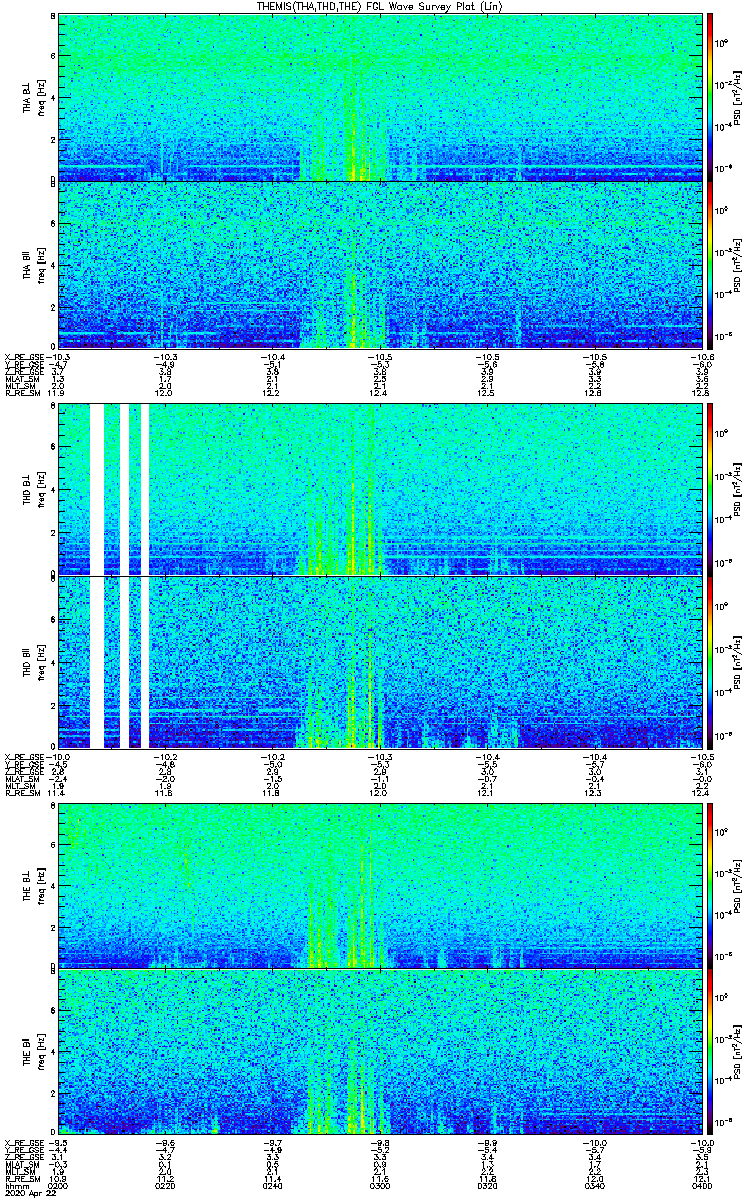This screenshot has height=1200, width=750.
Task: Click the 'THA B∥ freq [Hz]' axis label
Action: point(33,265)
